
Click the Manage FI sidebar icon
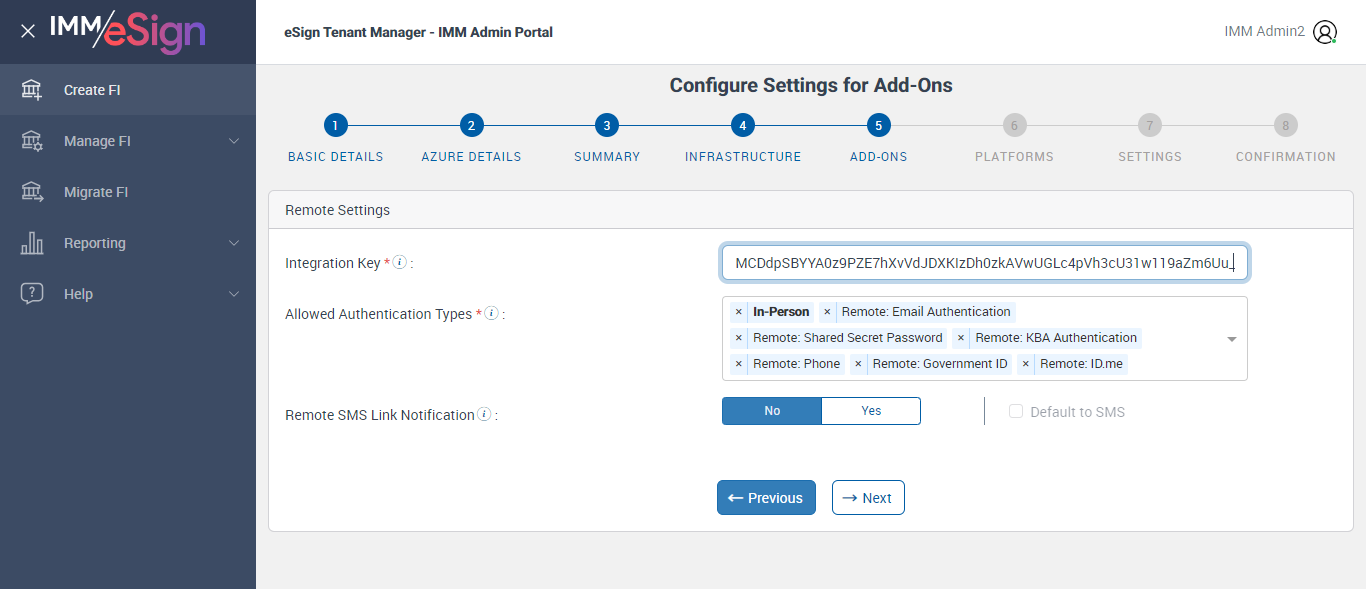coord(32,141)
